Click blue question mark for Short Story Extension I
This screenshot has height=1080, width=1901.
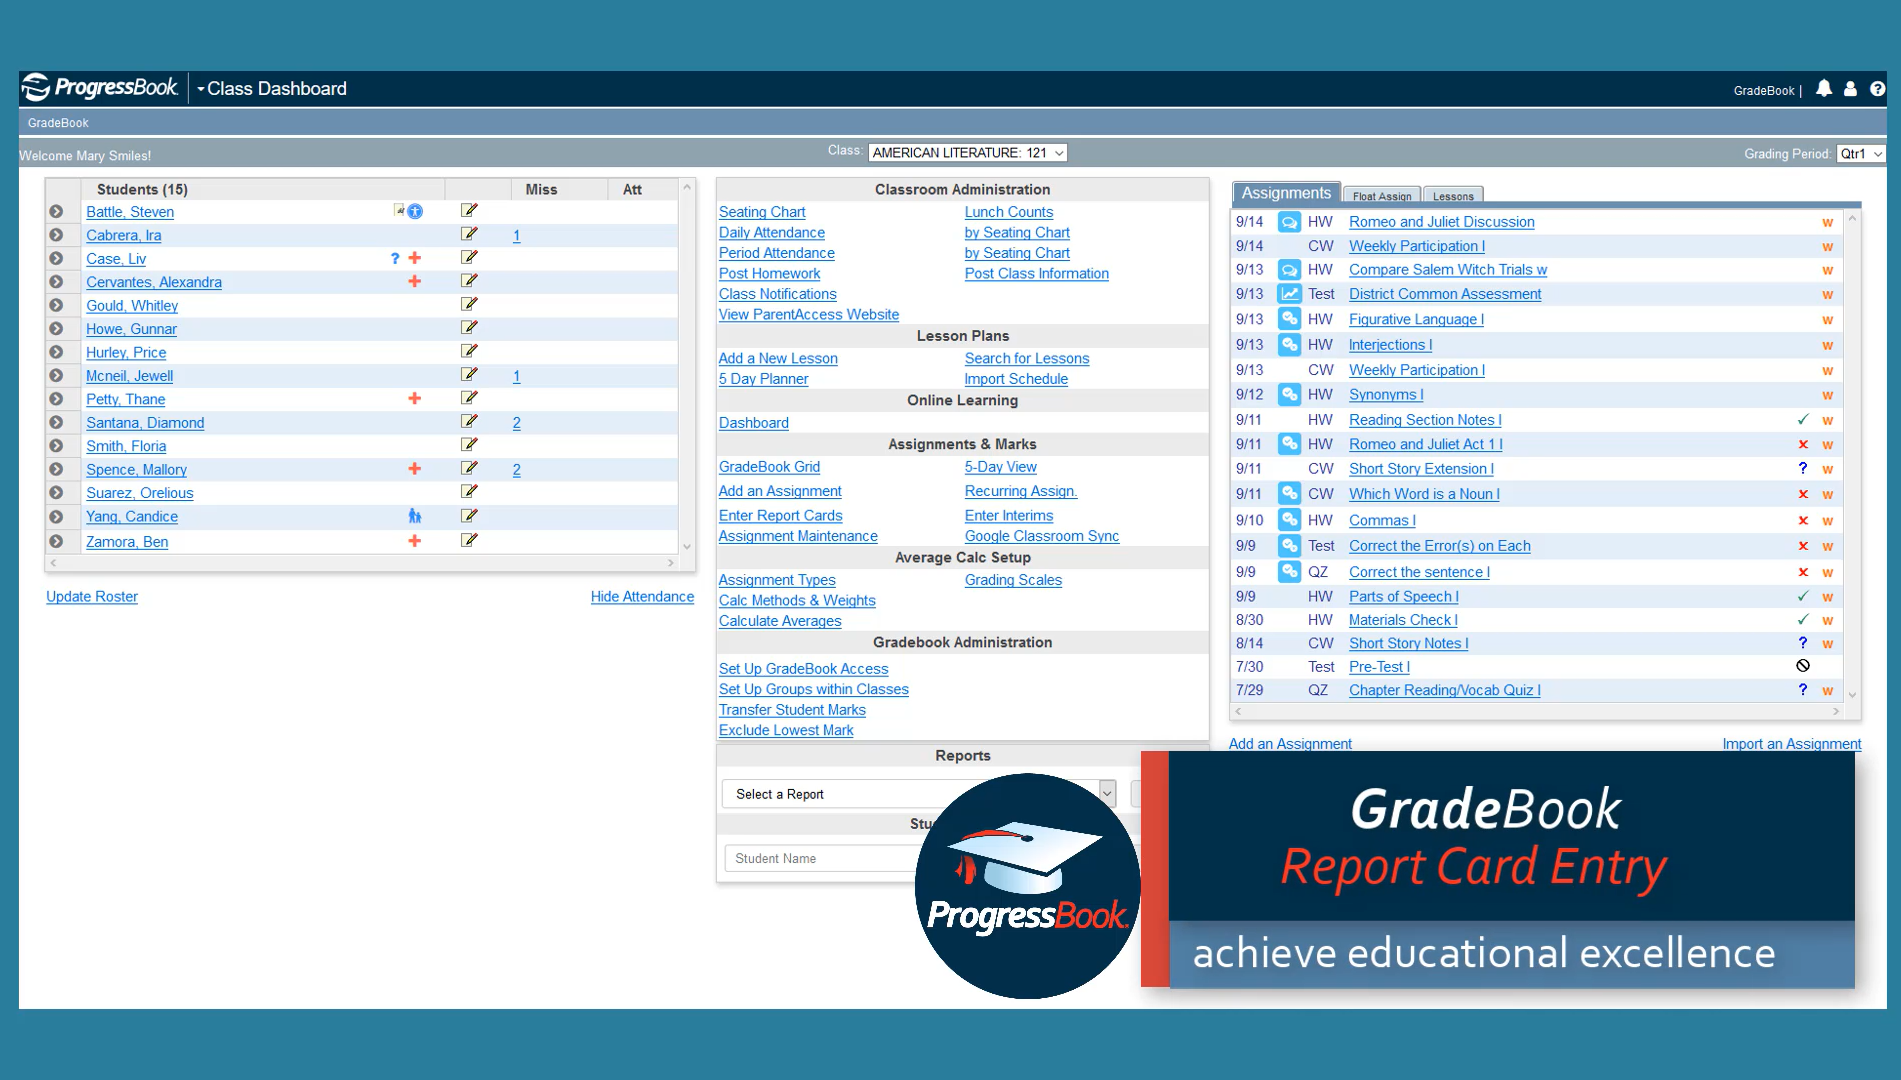coord(1803,468)
